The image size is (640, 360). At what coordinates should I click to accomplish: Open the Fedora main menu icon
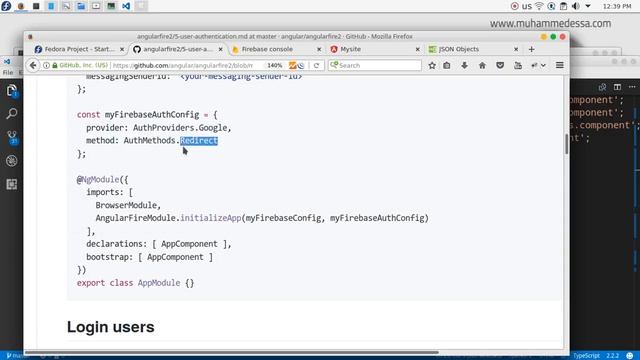(6, 6)
